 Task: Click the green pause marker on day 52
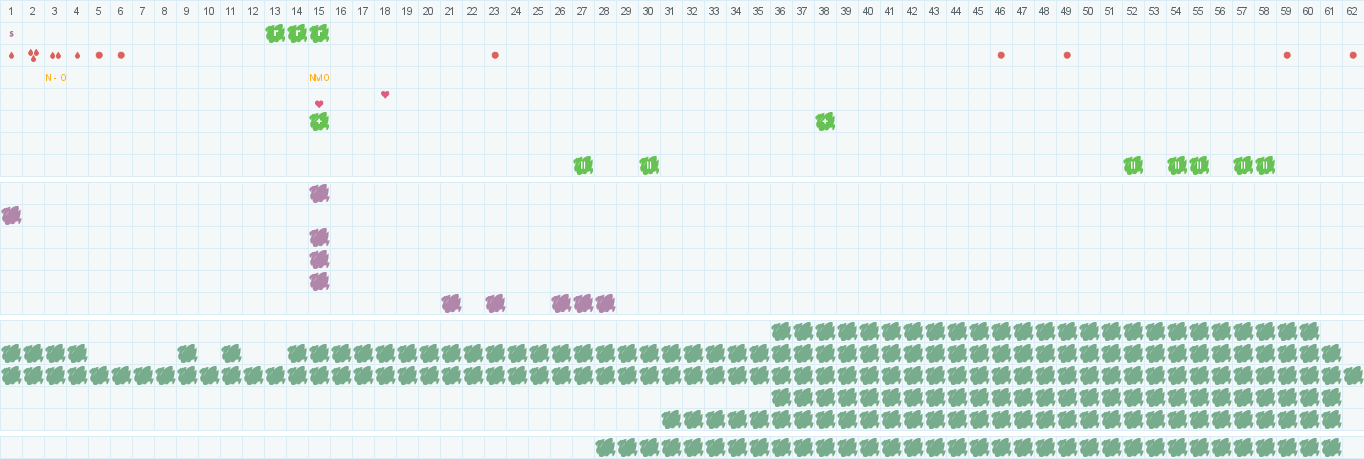coord(1133,165)
